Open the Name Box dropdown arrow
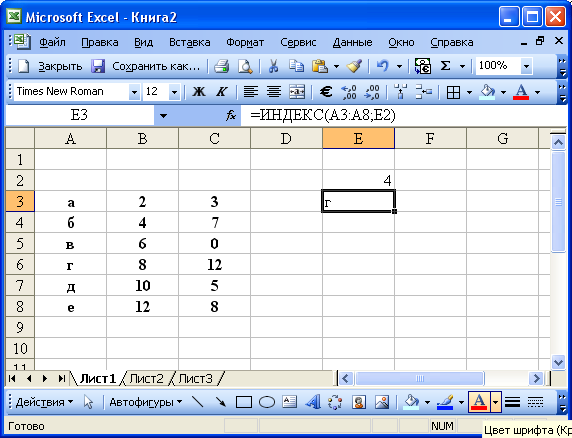The height and width of the screenshot is (438, 572). (x=163, y=116)
